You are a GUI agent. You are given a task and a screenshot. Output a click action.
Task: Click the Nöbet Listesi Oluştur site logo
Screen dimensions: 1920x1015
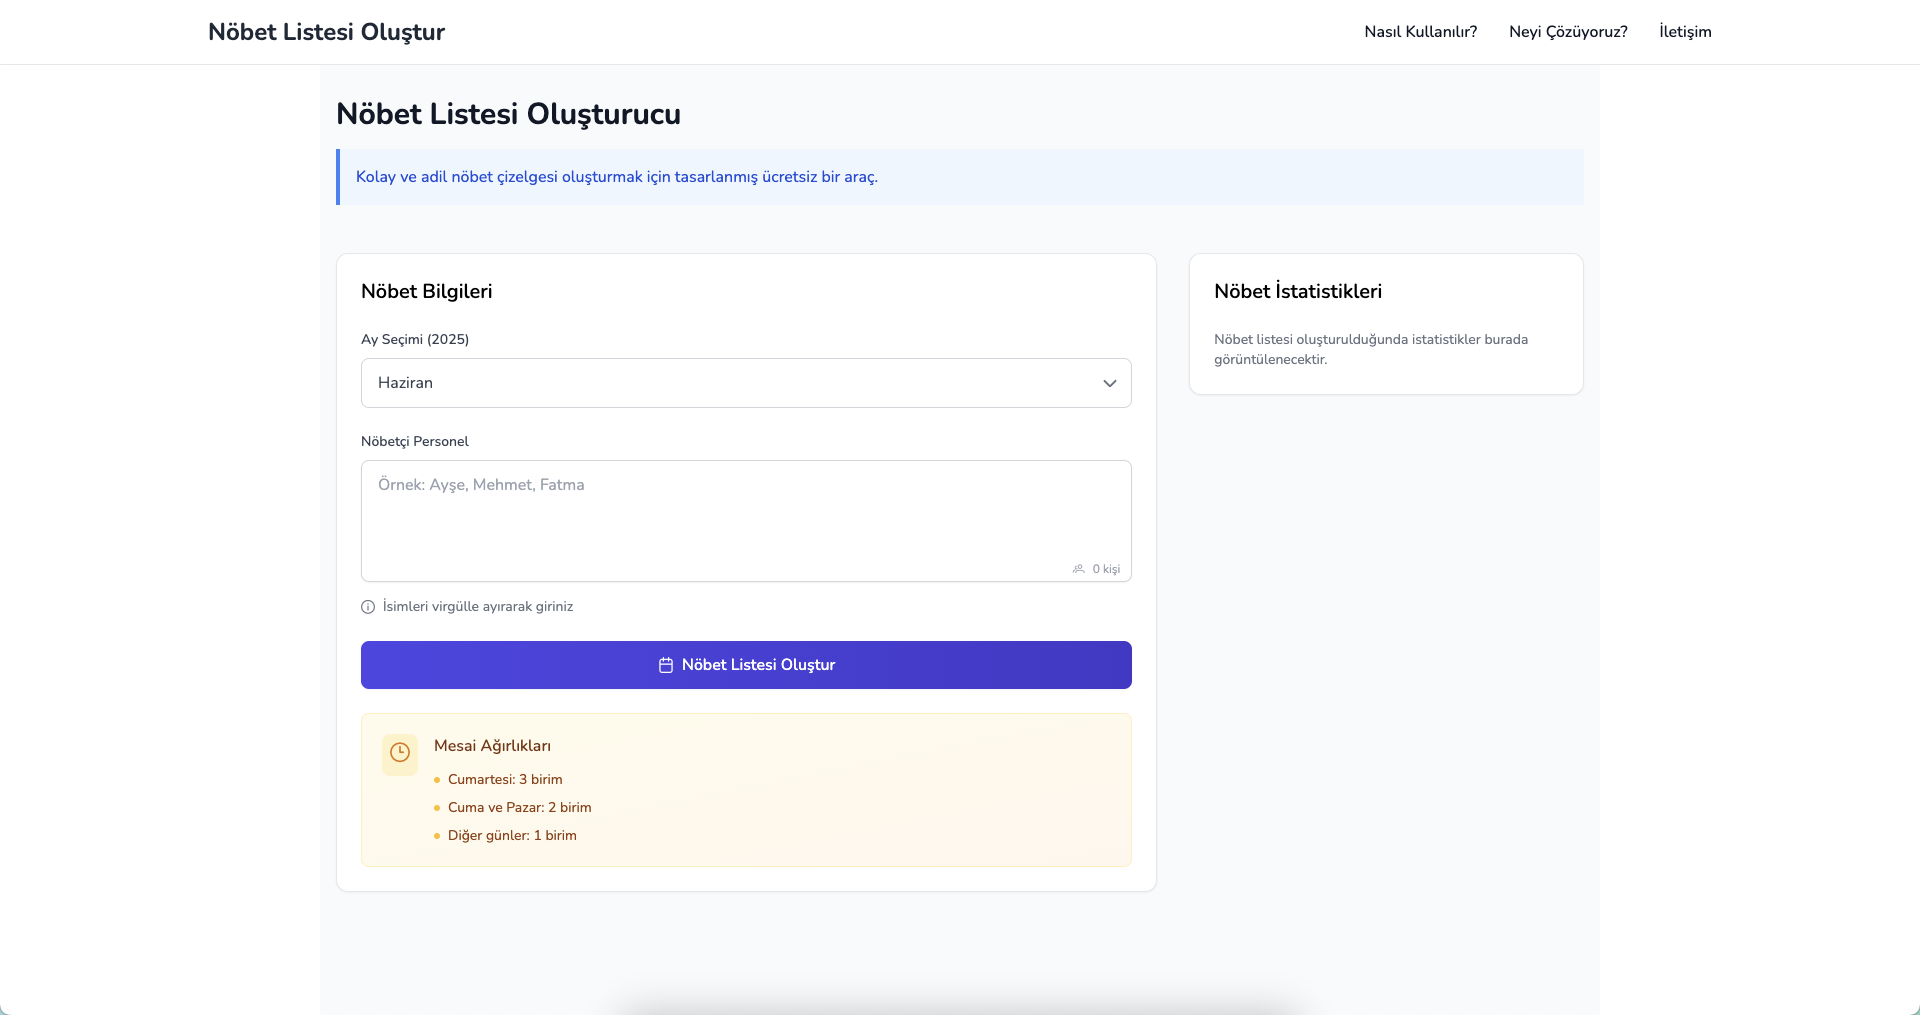tap(326, 32)
